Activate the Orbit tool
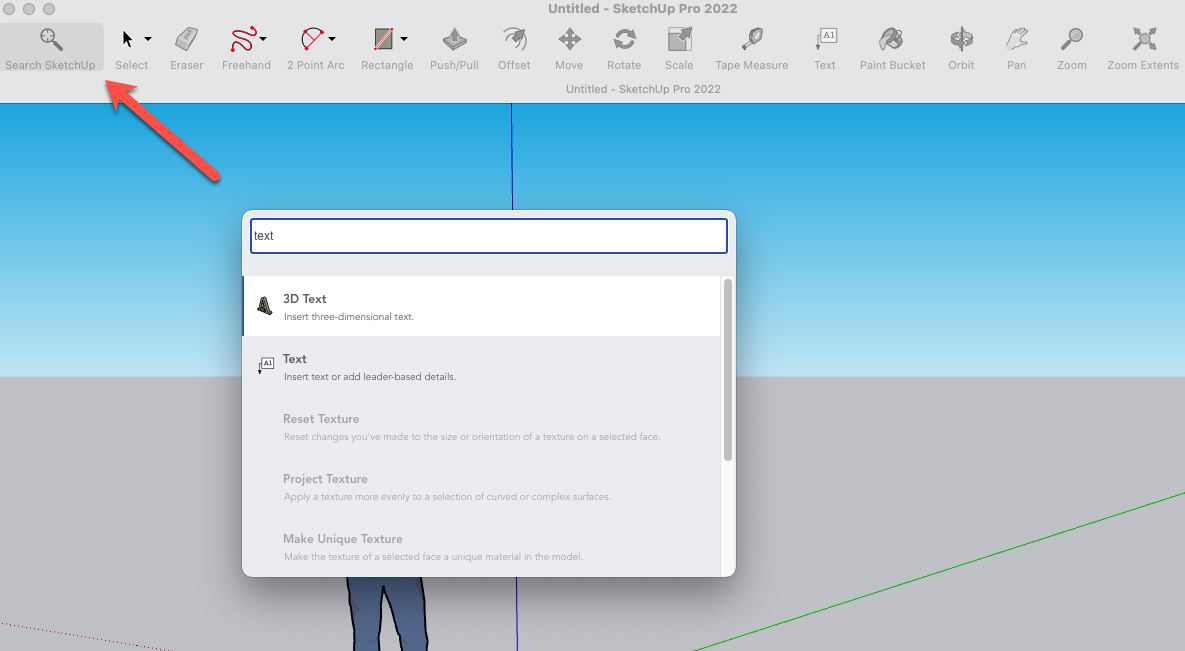 pos(961,48)
